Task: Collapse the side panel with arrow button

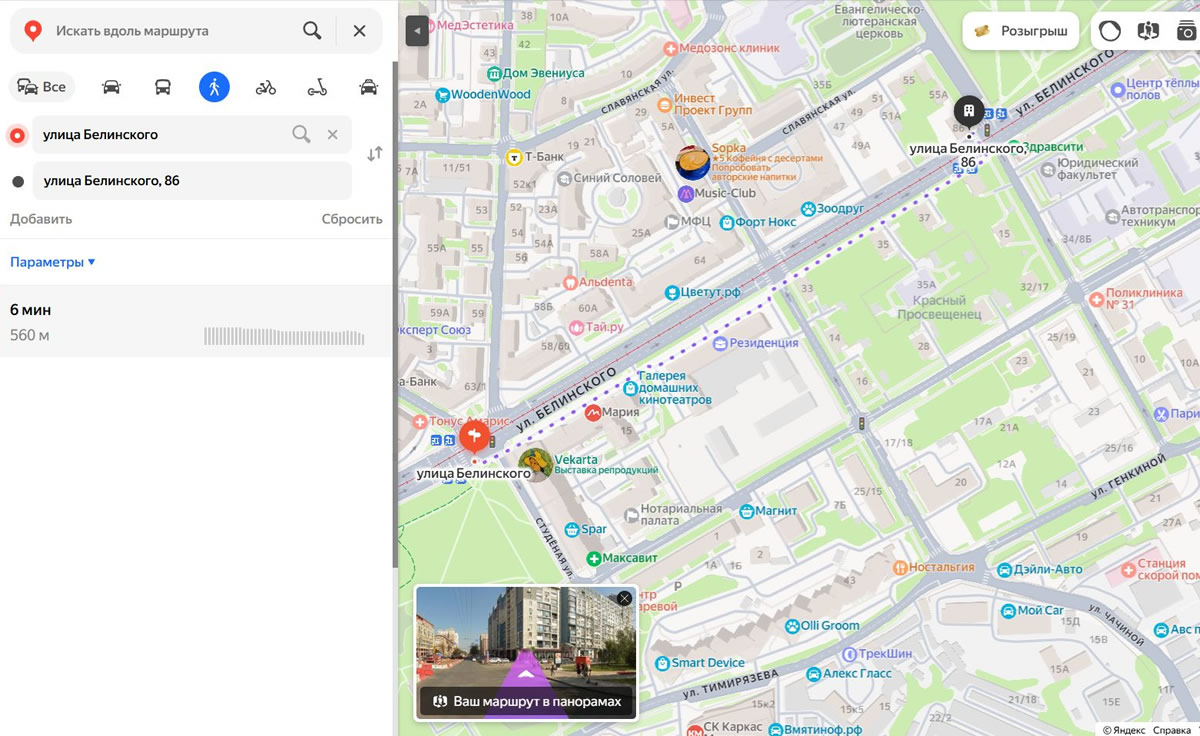Action: (417, 31)
